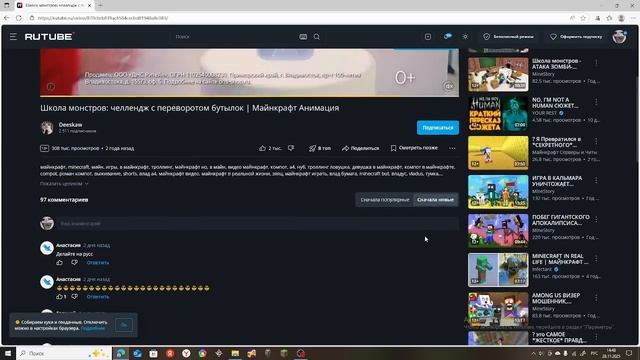Open options for the zombie attack video
Viewport: 640px width, 360px height.
tap(596, 62)
